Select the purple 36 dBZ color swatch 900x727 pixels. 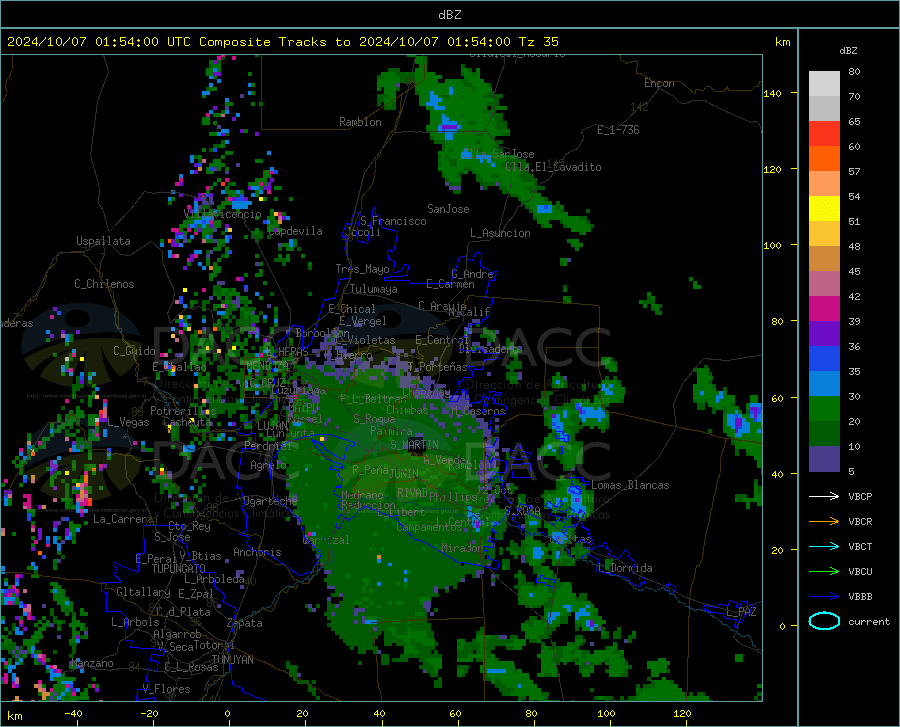tap(824, 334)
